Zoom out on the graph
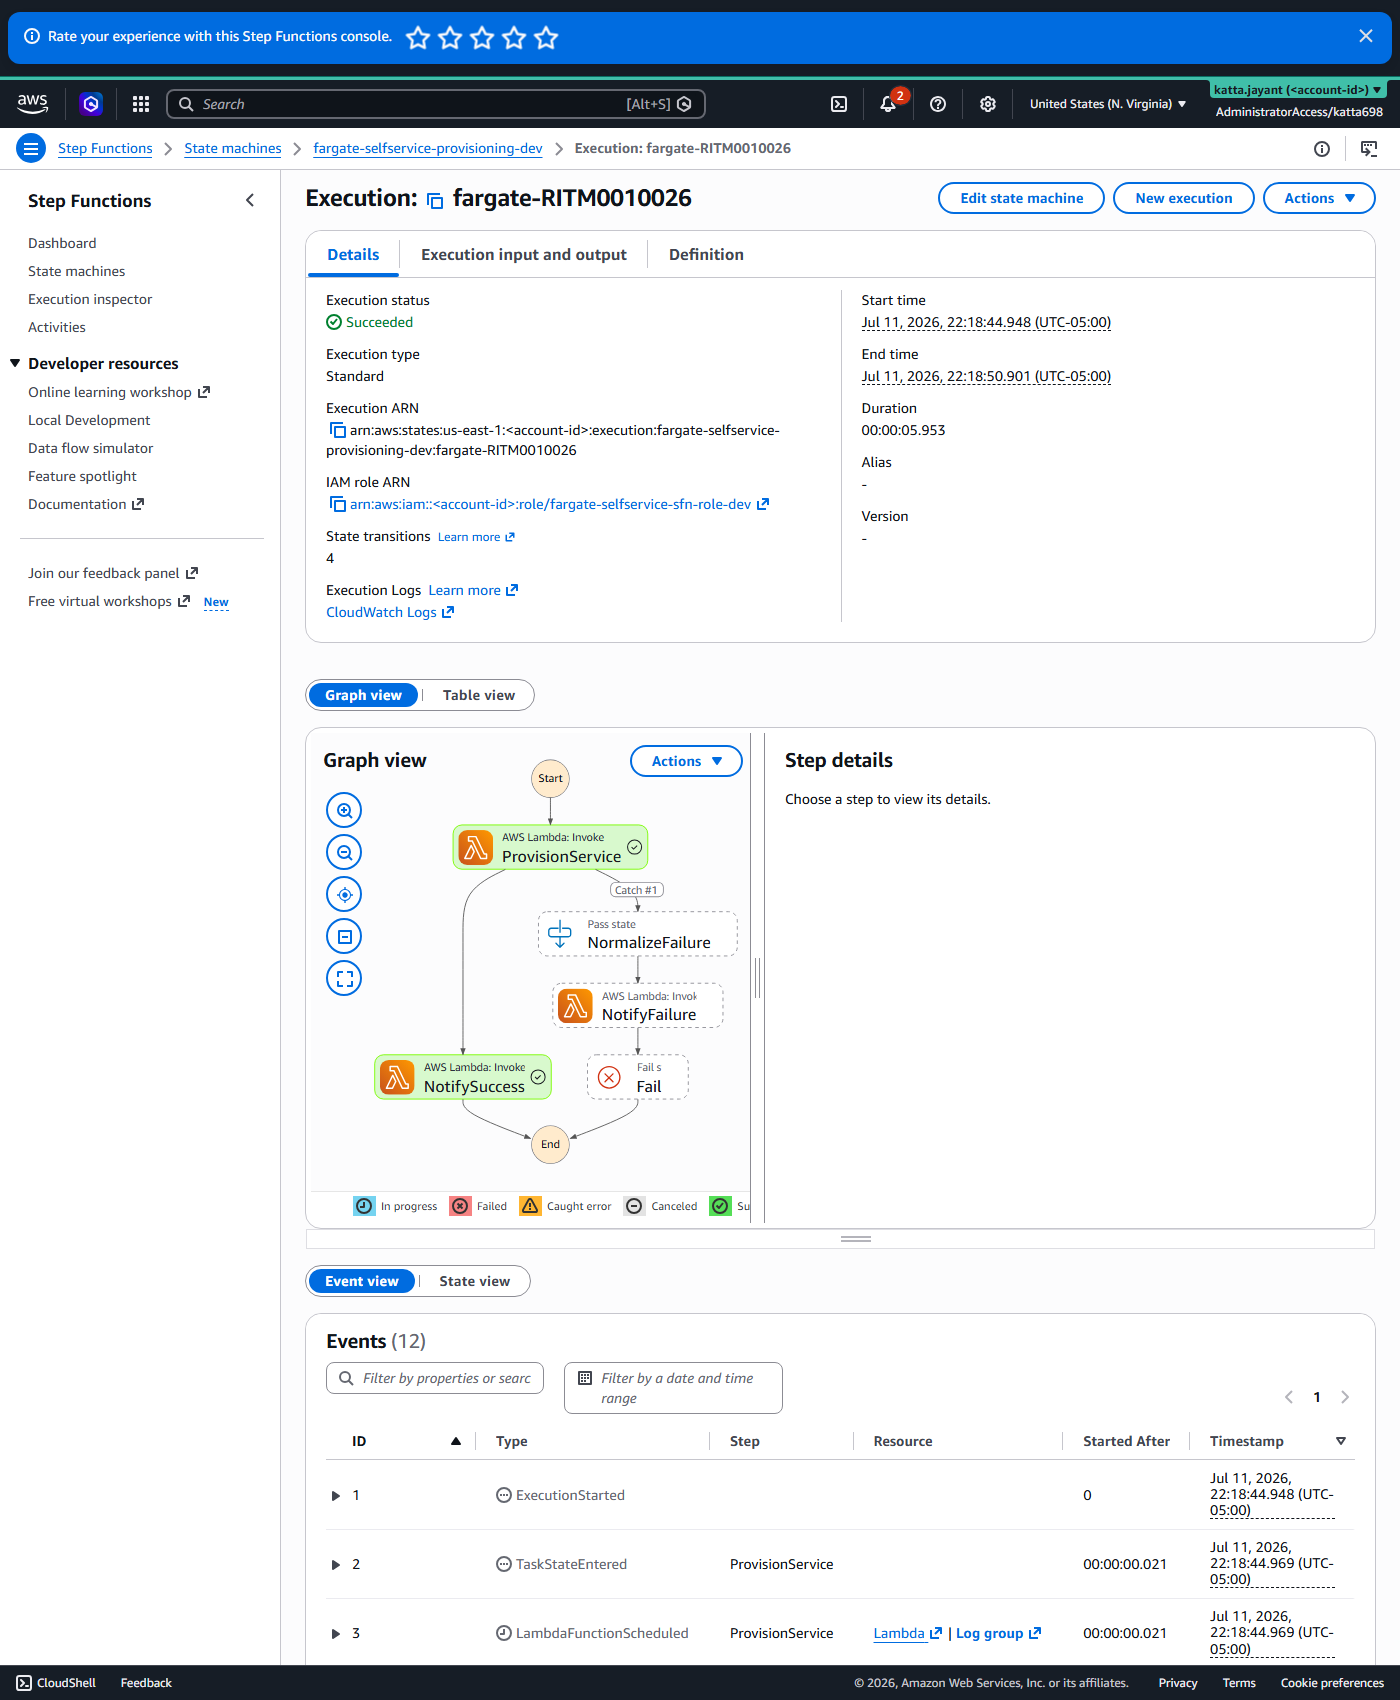The height and width of the screenshot is (1700, 1400). coord(344,852)
